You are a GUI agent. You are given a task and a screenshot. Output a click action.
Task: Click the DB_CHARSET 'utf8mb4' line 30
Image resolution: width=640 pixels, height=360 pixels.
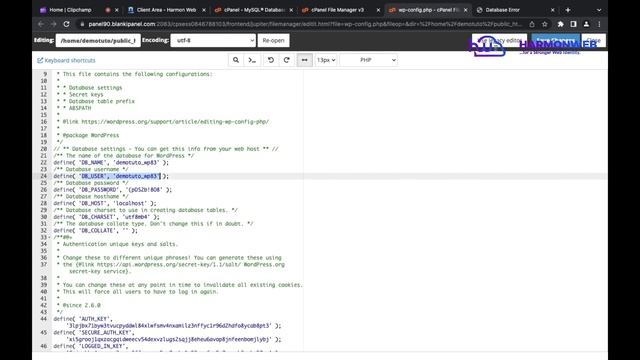pyautogui.click(x=107, y=217)
